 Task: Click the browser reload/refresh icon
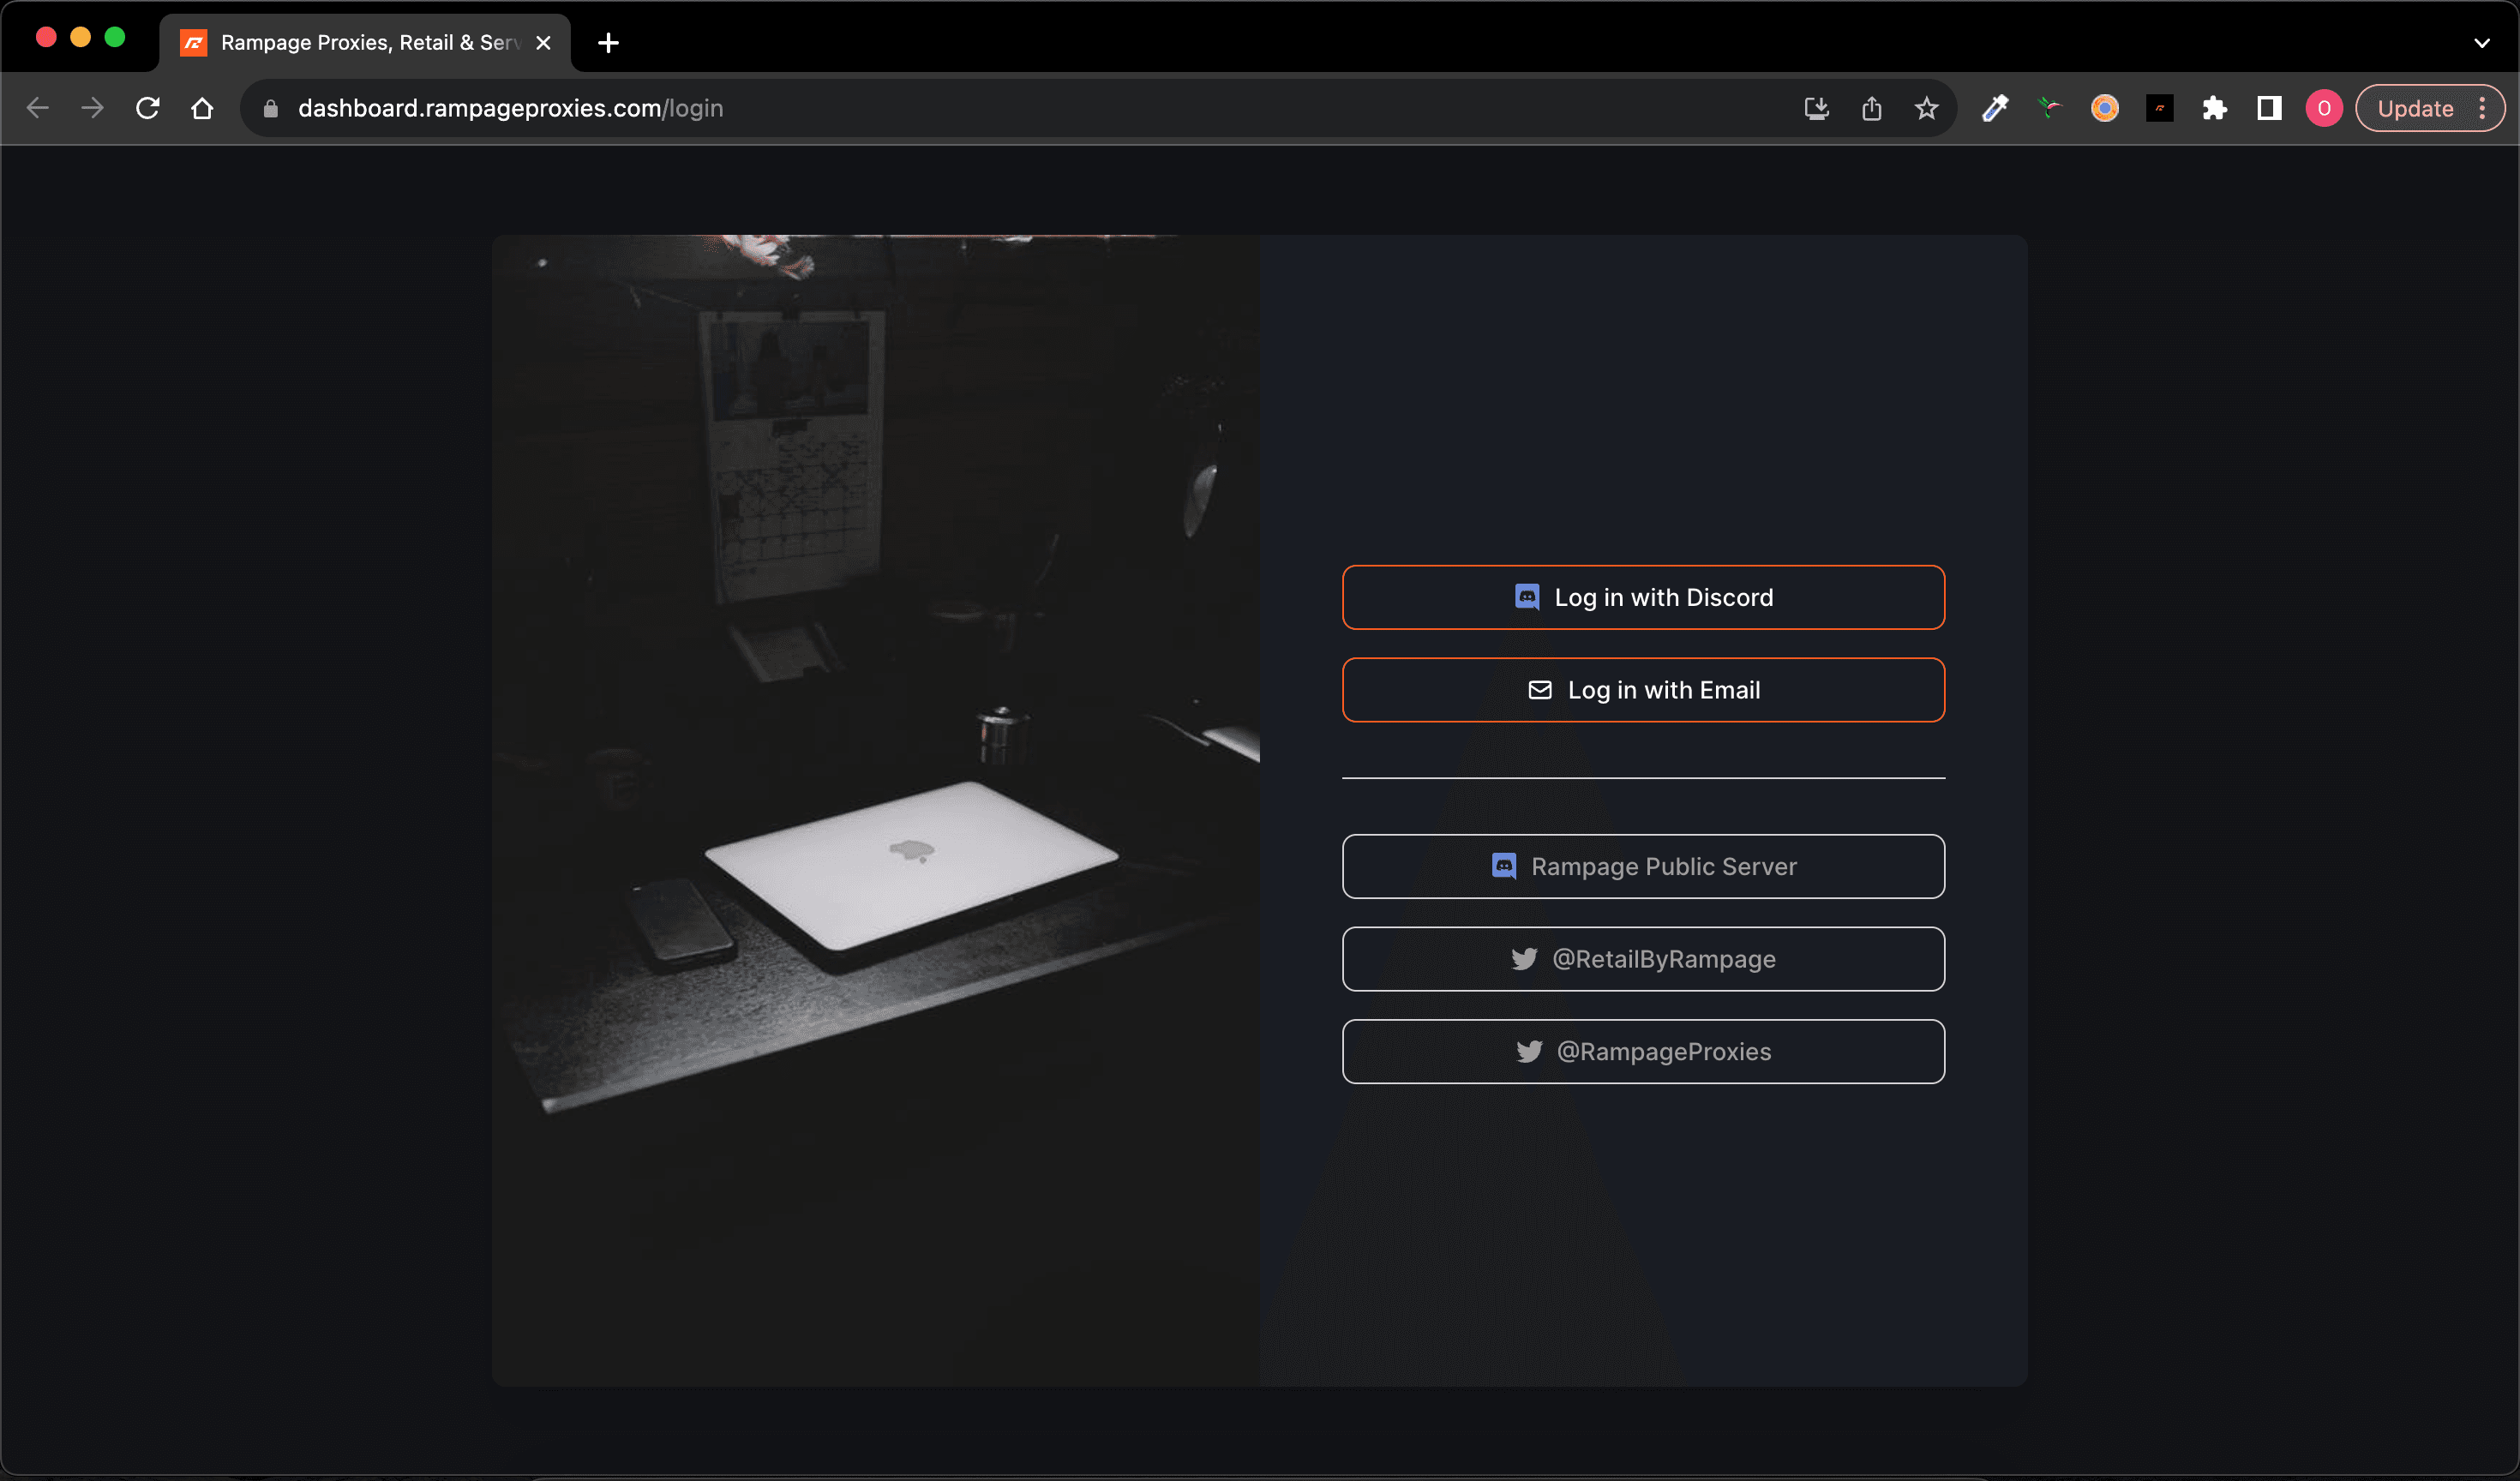tap(148, 107)
